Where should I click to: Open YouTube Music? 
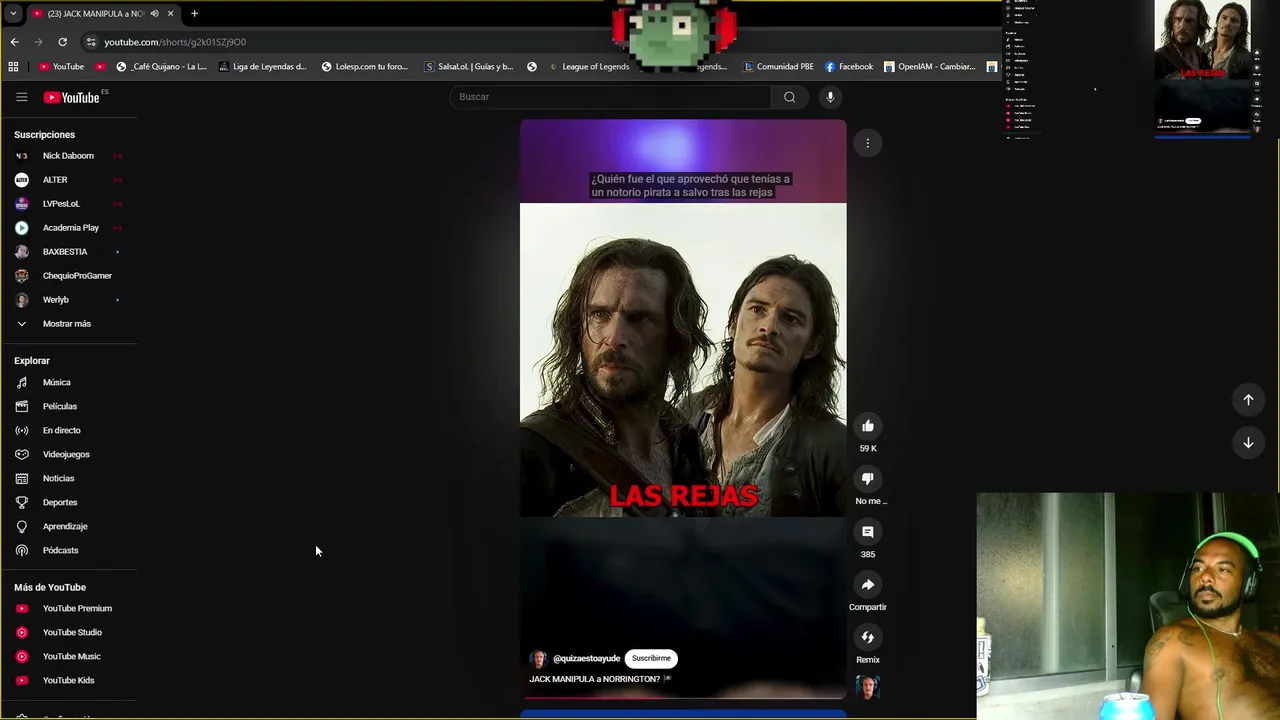click(x=70, y=657)
